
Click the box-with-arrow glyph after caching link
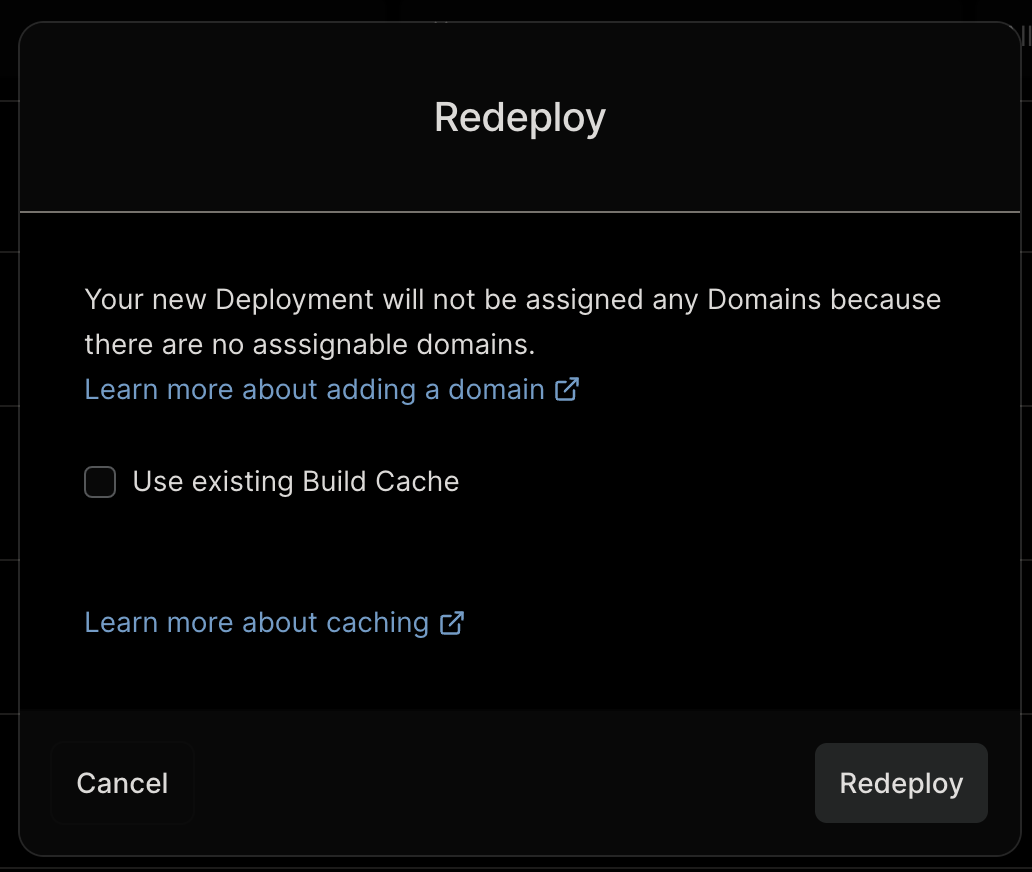(x=453, y=623)
